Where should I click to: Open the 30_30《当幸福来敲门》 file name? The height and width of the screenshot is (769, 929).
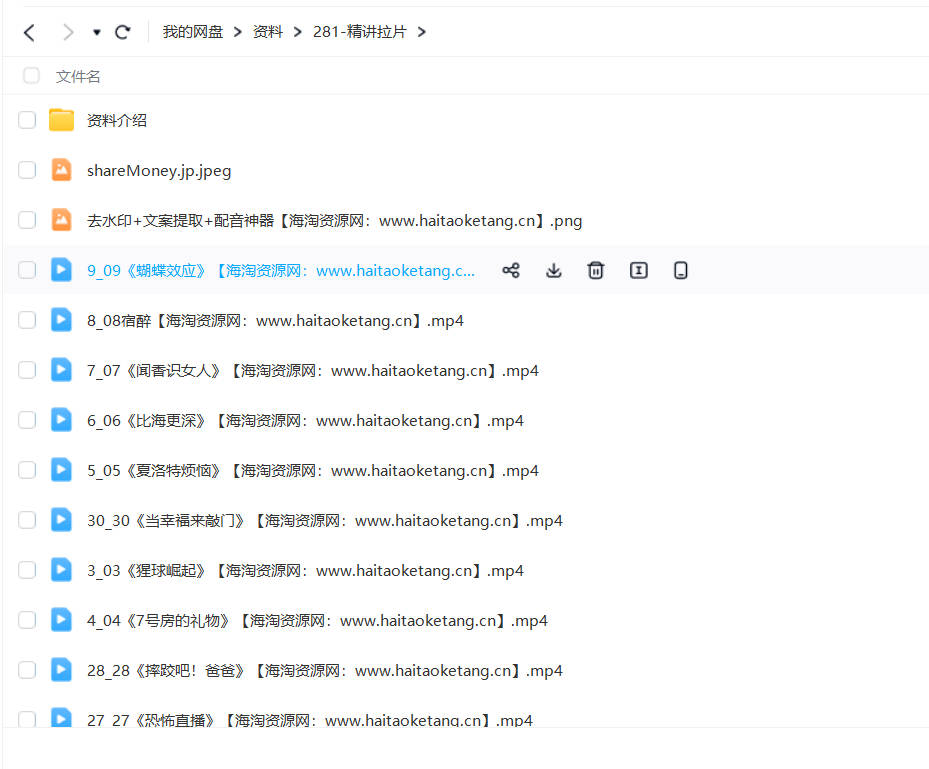click(325, 521)
